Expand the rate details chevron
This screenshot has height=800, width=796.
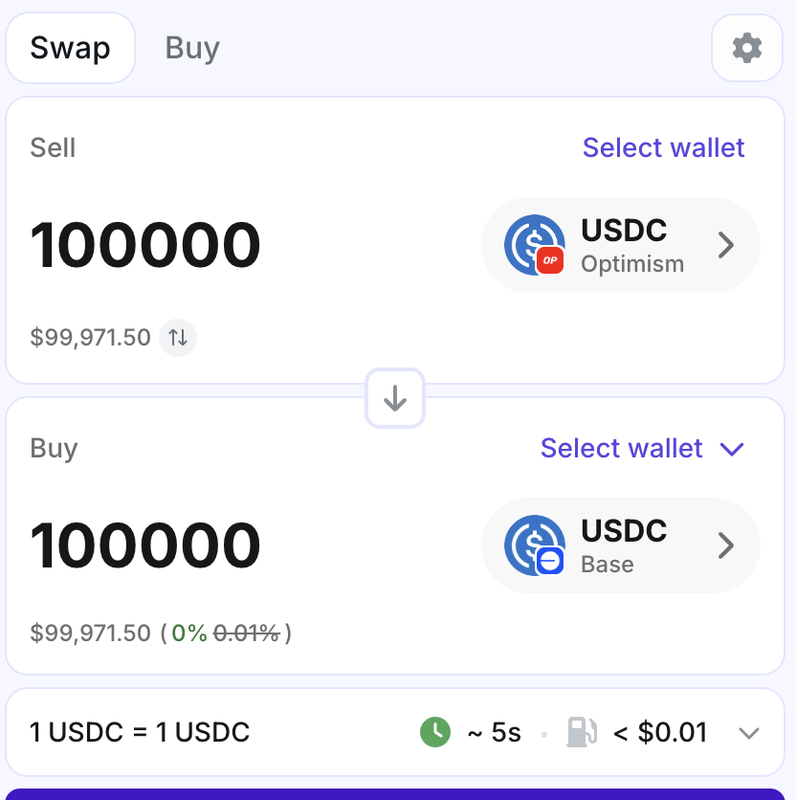pos(749,733)
